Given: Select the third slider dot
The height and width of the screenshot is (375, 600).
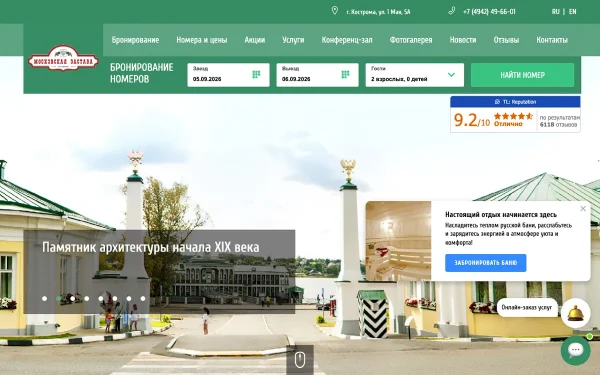Looking at the screenshot, I should tap(73, 298).
